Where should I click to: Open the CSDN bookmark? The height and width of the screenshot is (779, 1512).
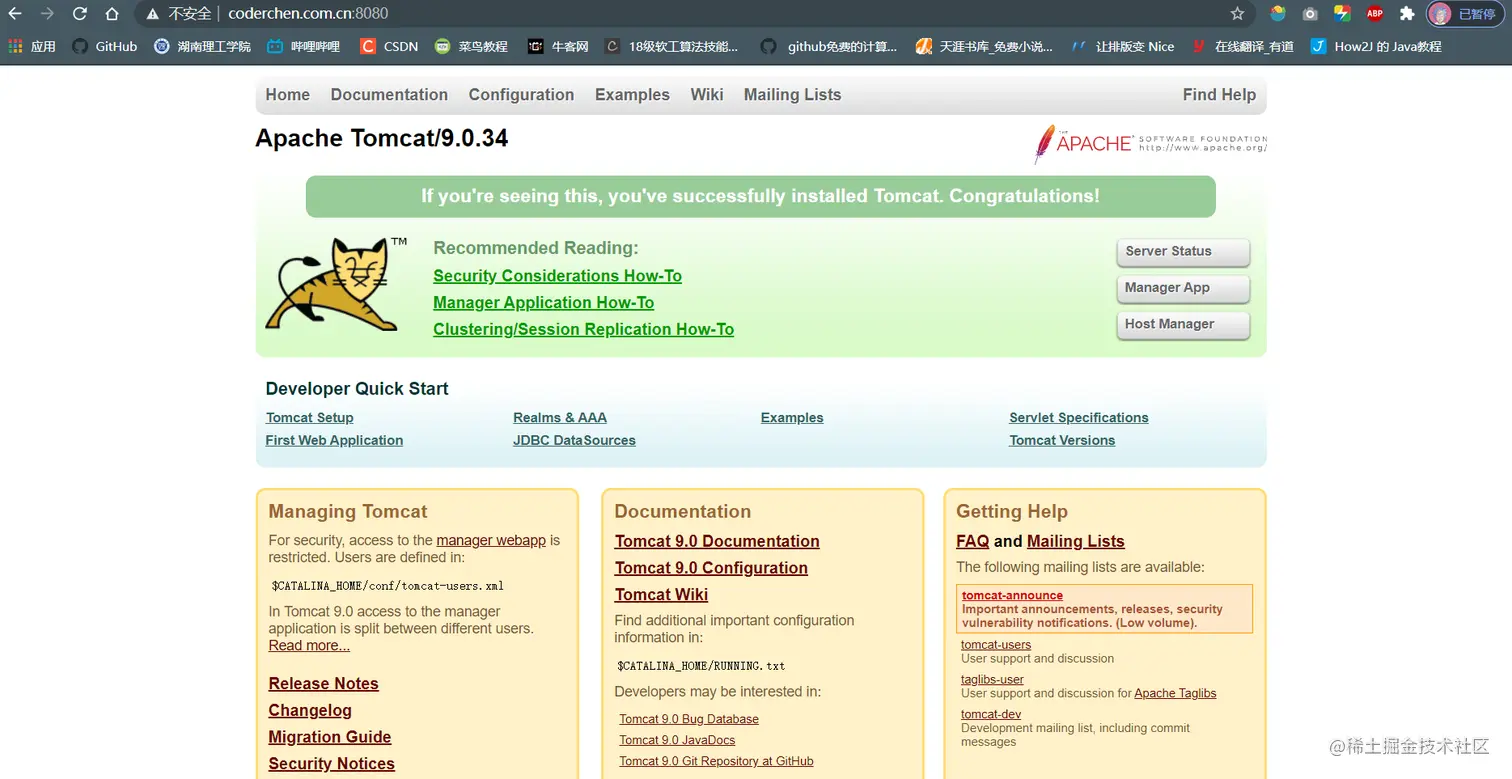click(x=389, y=46)
